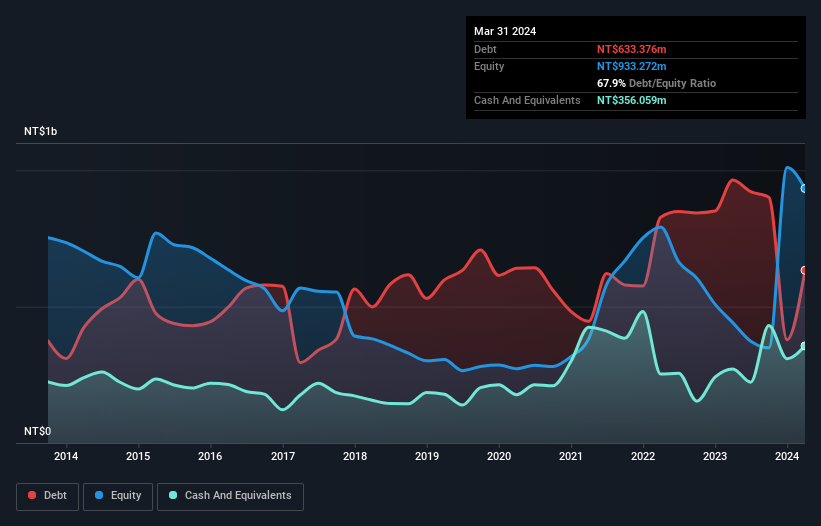Select 2014 on the x-axis
The height and width of the screenshot is (526, 821).
click(x=66, y=457)
